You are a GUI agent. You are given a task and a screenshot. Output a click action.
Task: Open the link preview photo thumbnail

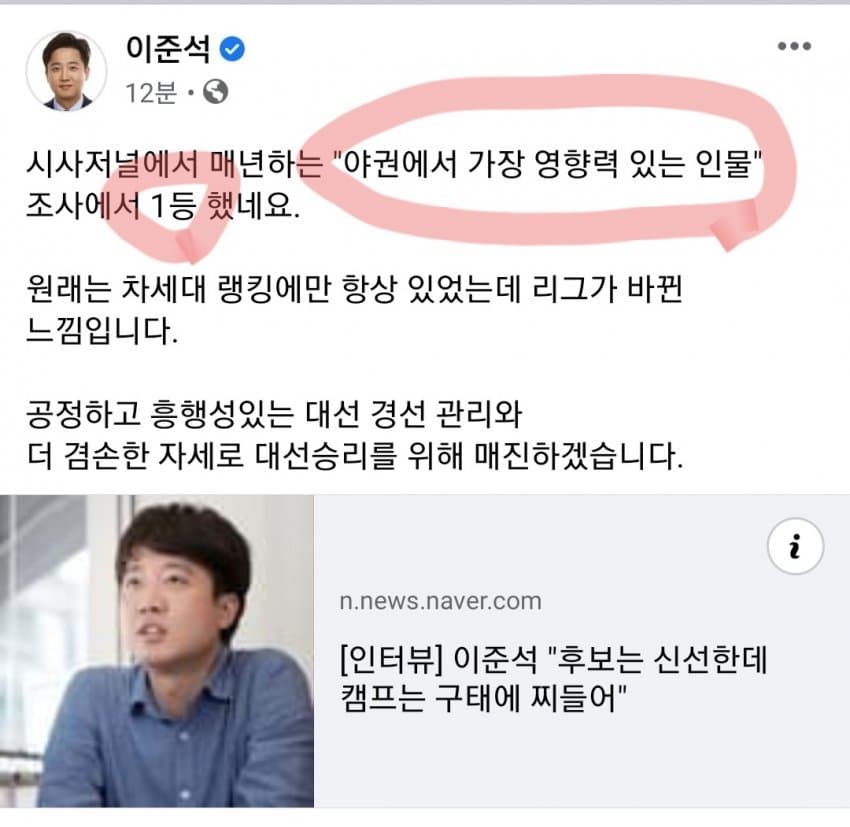[x=157, y=651]
